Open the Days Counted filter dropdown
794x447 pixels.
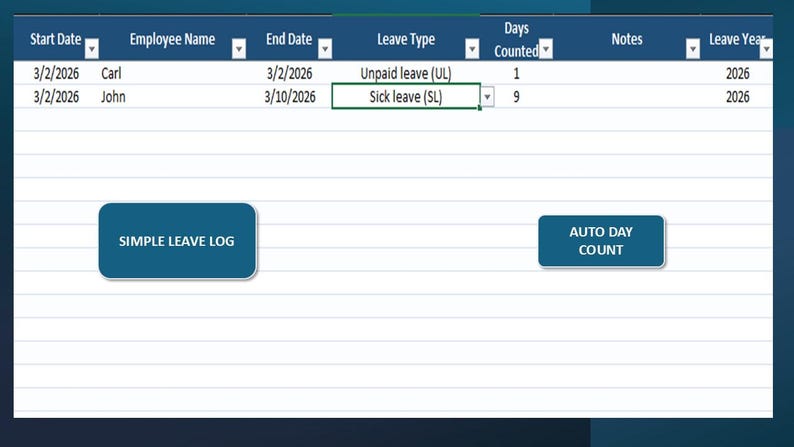(x=545, y=49)
